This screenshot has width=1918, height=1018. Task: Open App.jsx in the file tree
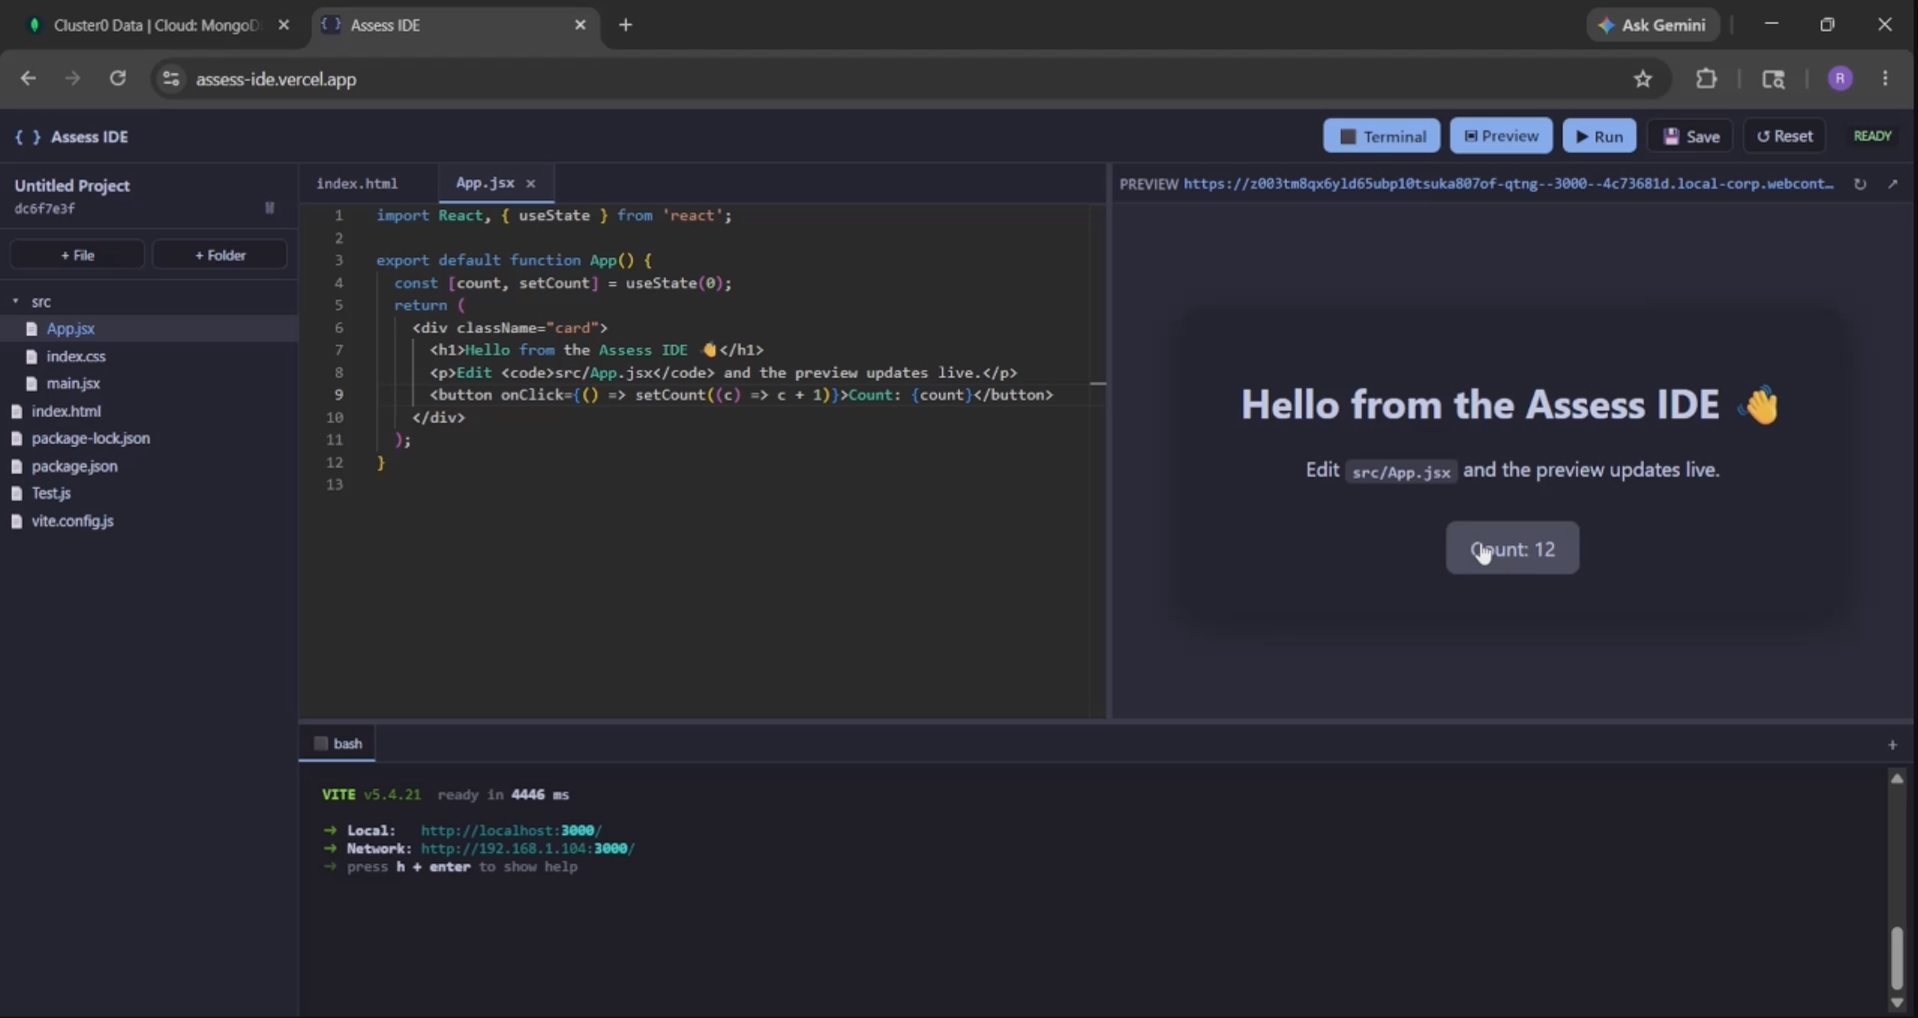(x=70, y=328)
